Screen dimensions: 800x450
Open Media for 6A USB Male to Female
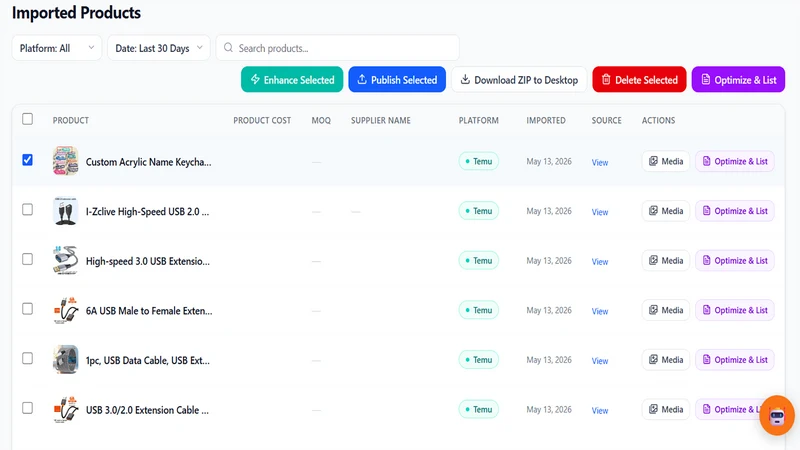pos(666,310)
